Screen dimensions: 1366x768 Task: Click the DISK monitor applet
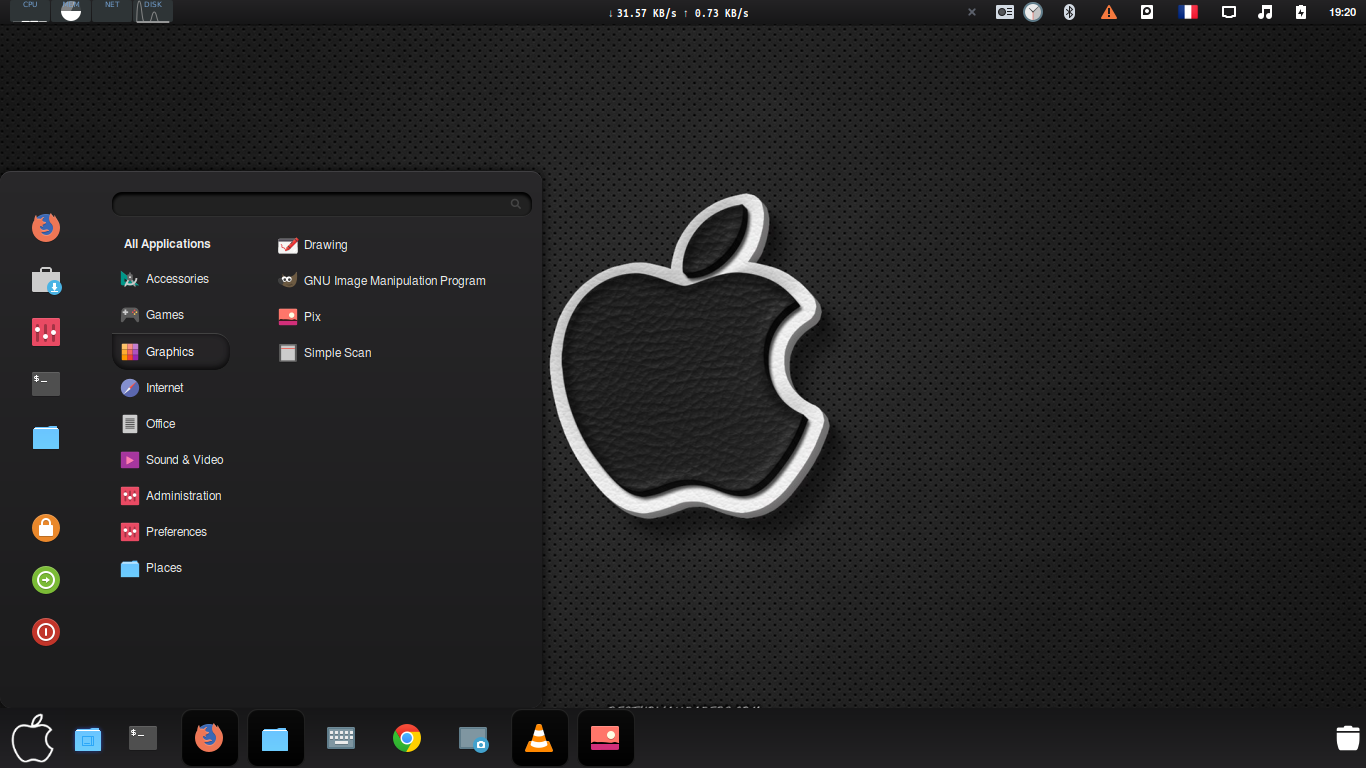153,11
